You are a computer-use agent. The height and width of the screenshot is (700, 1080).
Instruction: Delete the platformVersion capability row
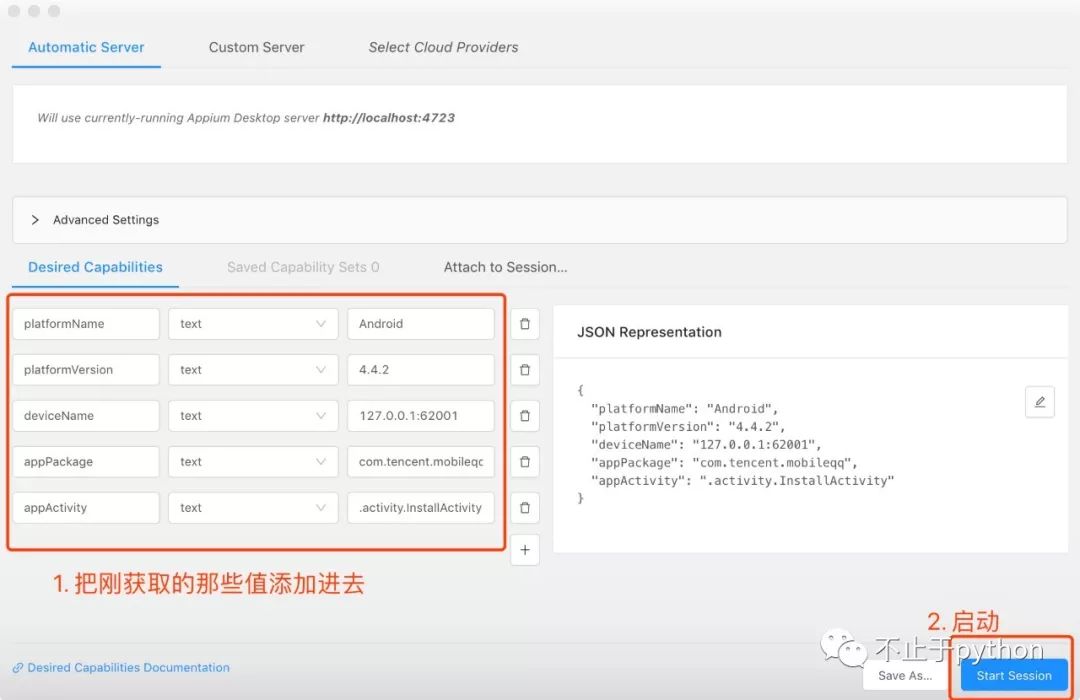[525, 370]
